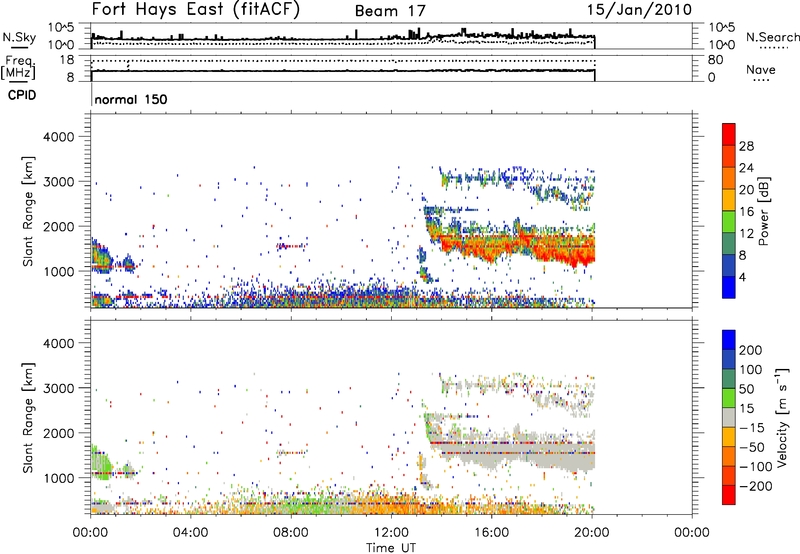Click the "18" frequency axis tick
Screen dimensions: 800x554
point(67,60)
